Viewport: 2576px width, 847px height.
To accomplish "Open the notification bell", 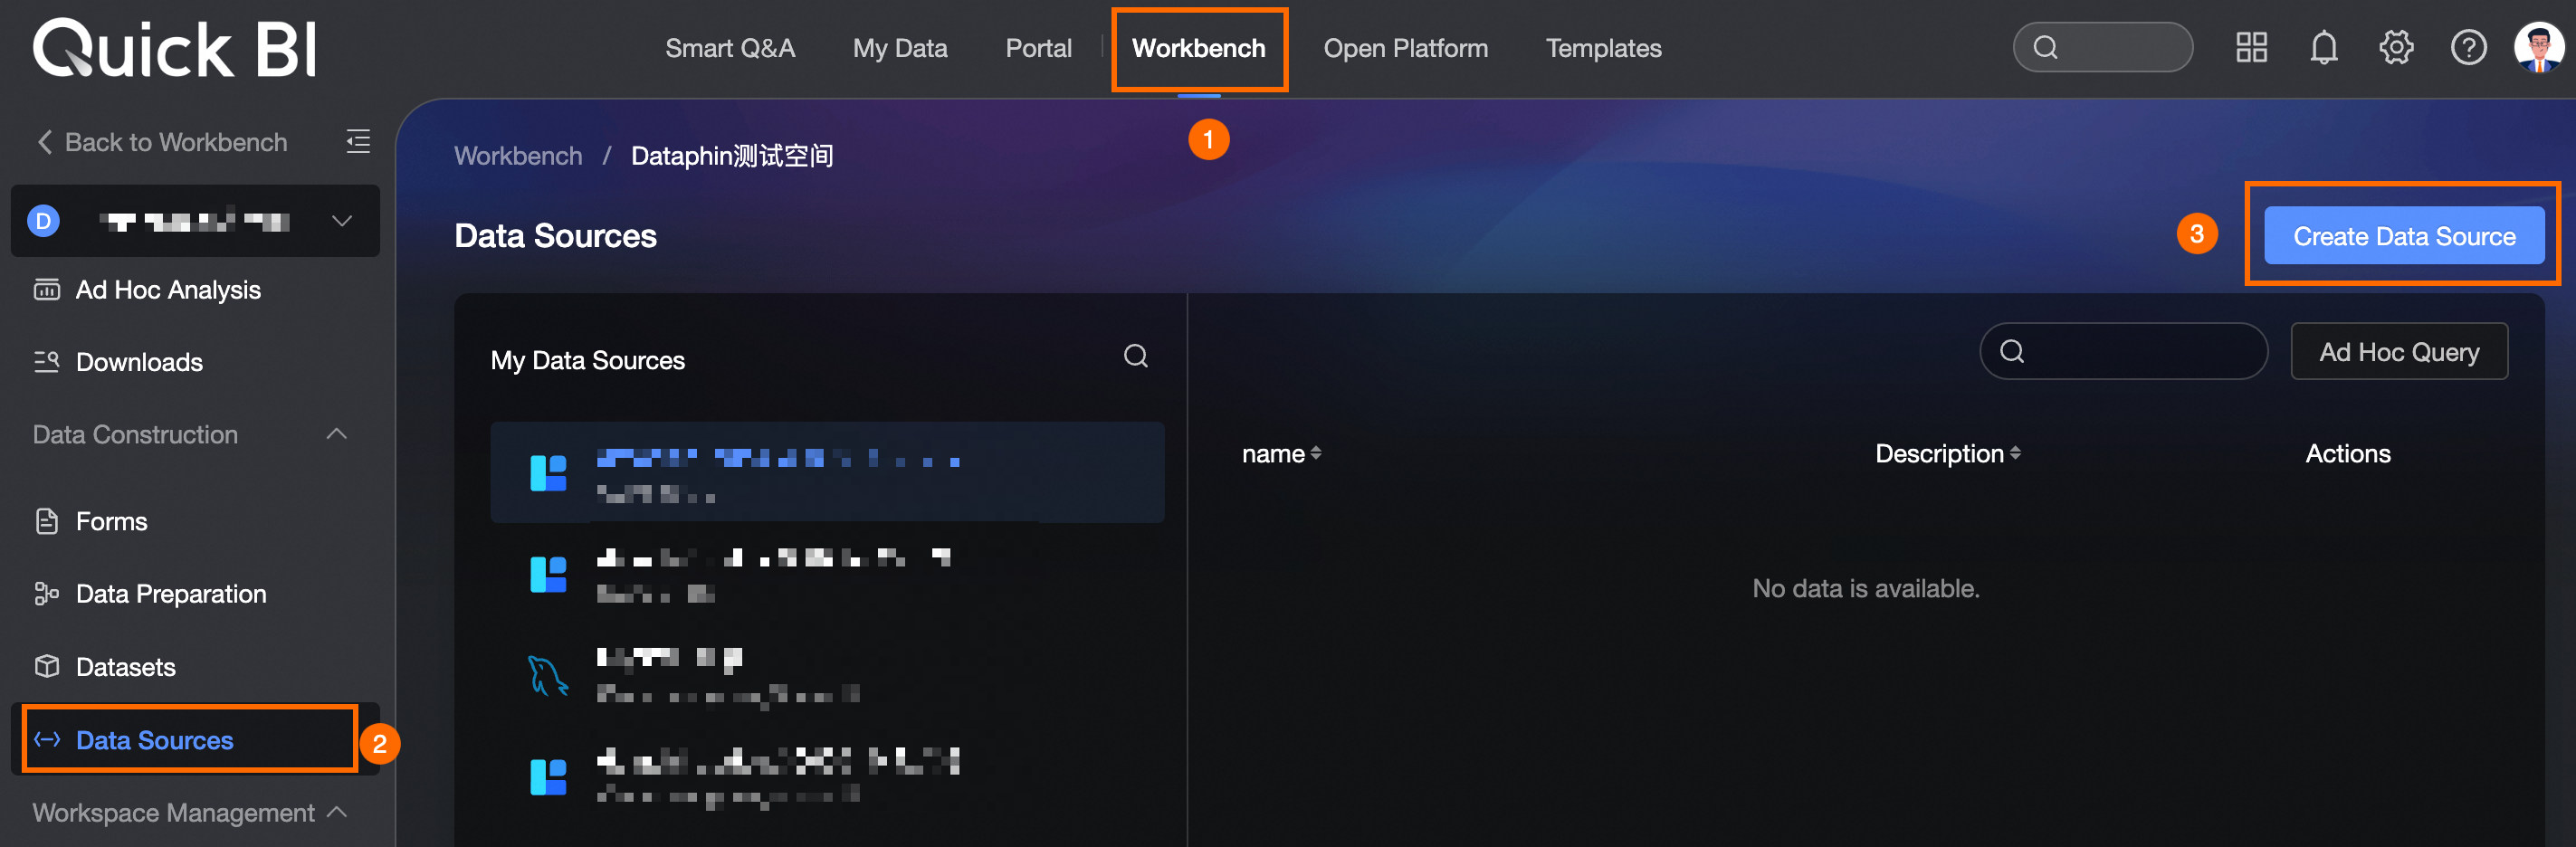I will click(2323, 46).
